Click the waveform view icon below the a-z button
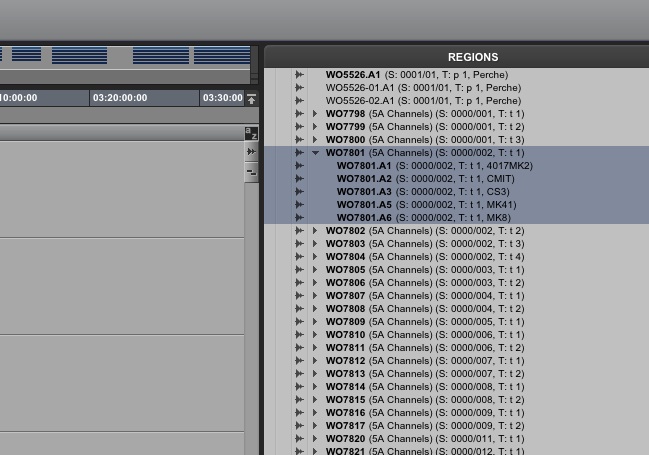This screenshot has height=455, width=649. point(251,152)
